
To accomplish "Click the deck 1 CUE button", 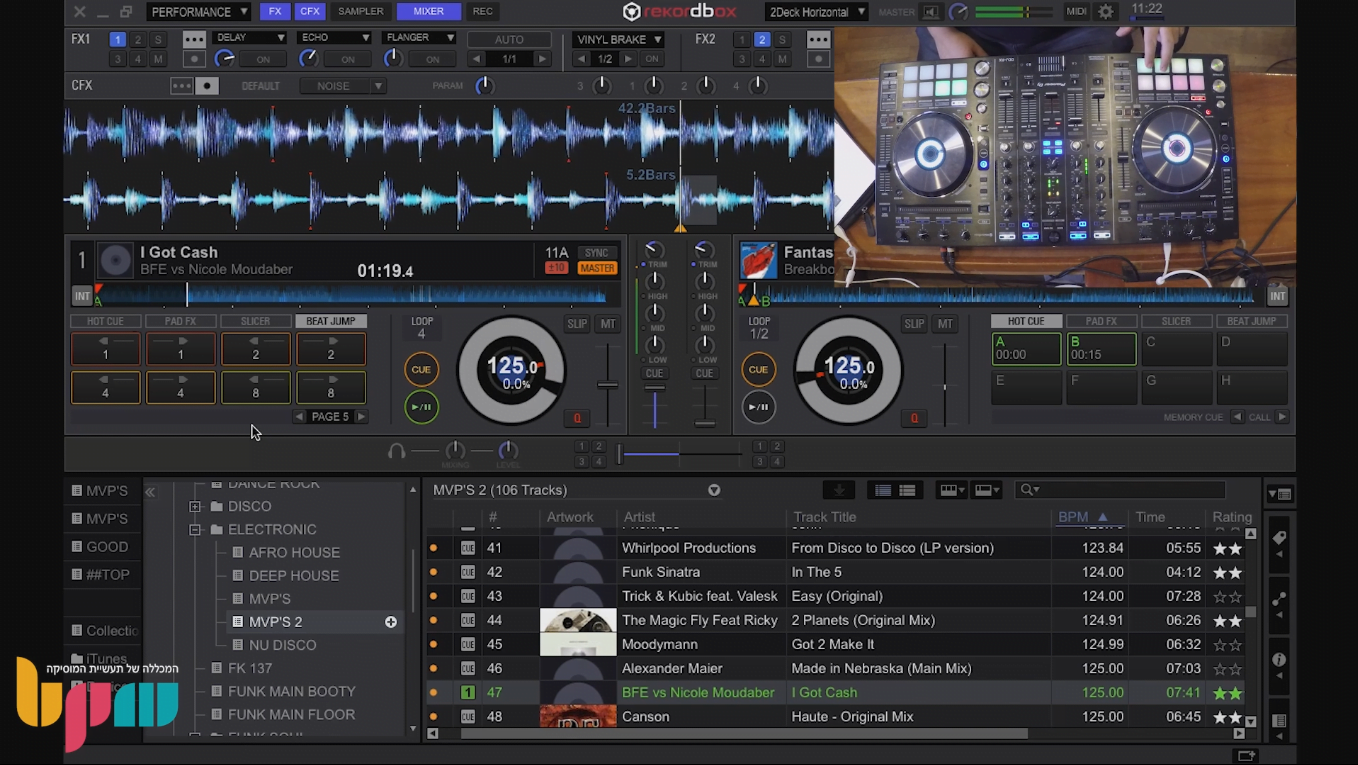I will pos(421,370).
